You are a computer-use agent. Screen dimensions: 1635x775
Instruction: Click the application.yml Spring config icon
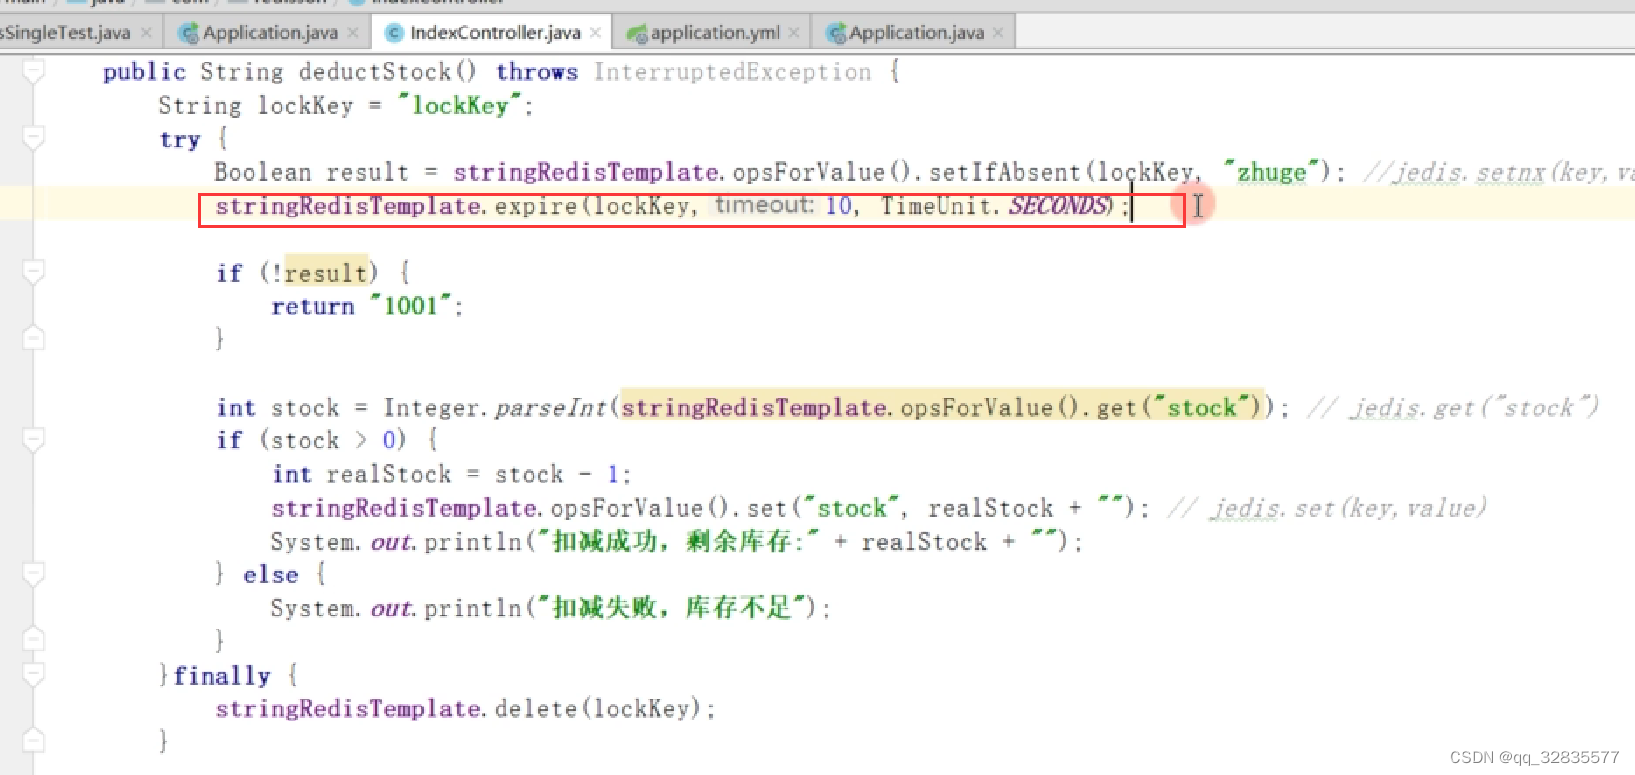636,33
